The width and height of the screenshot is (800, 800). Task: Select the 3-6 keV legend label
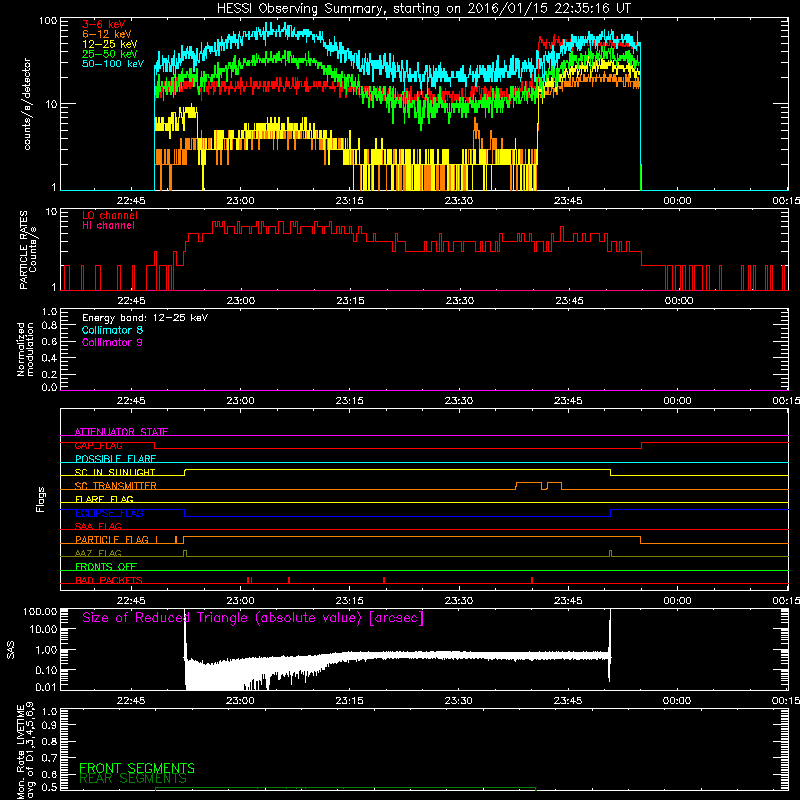tap(104, 24)
